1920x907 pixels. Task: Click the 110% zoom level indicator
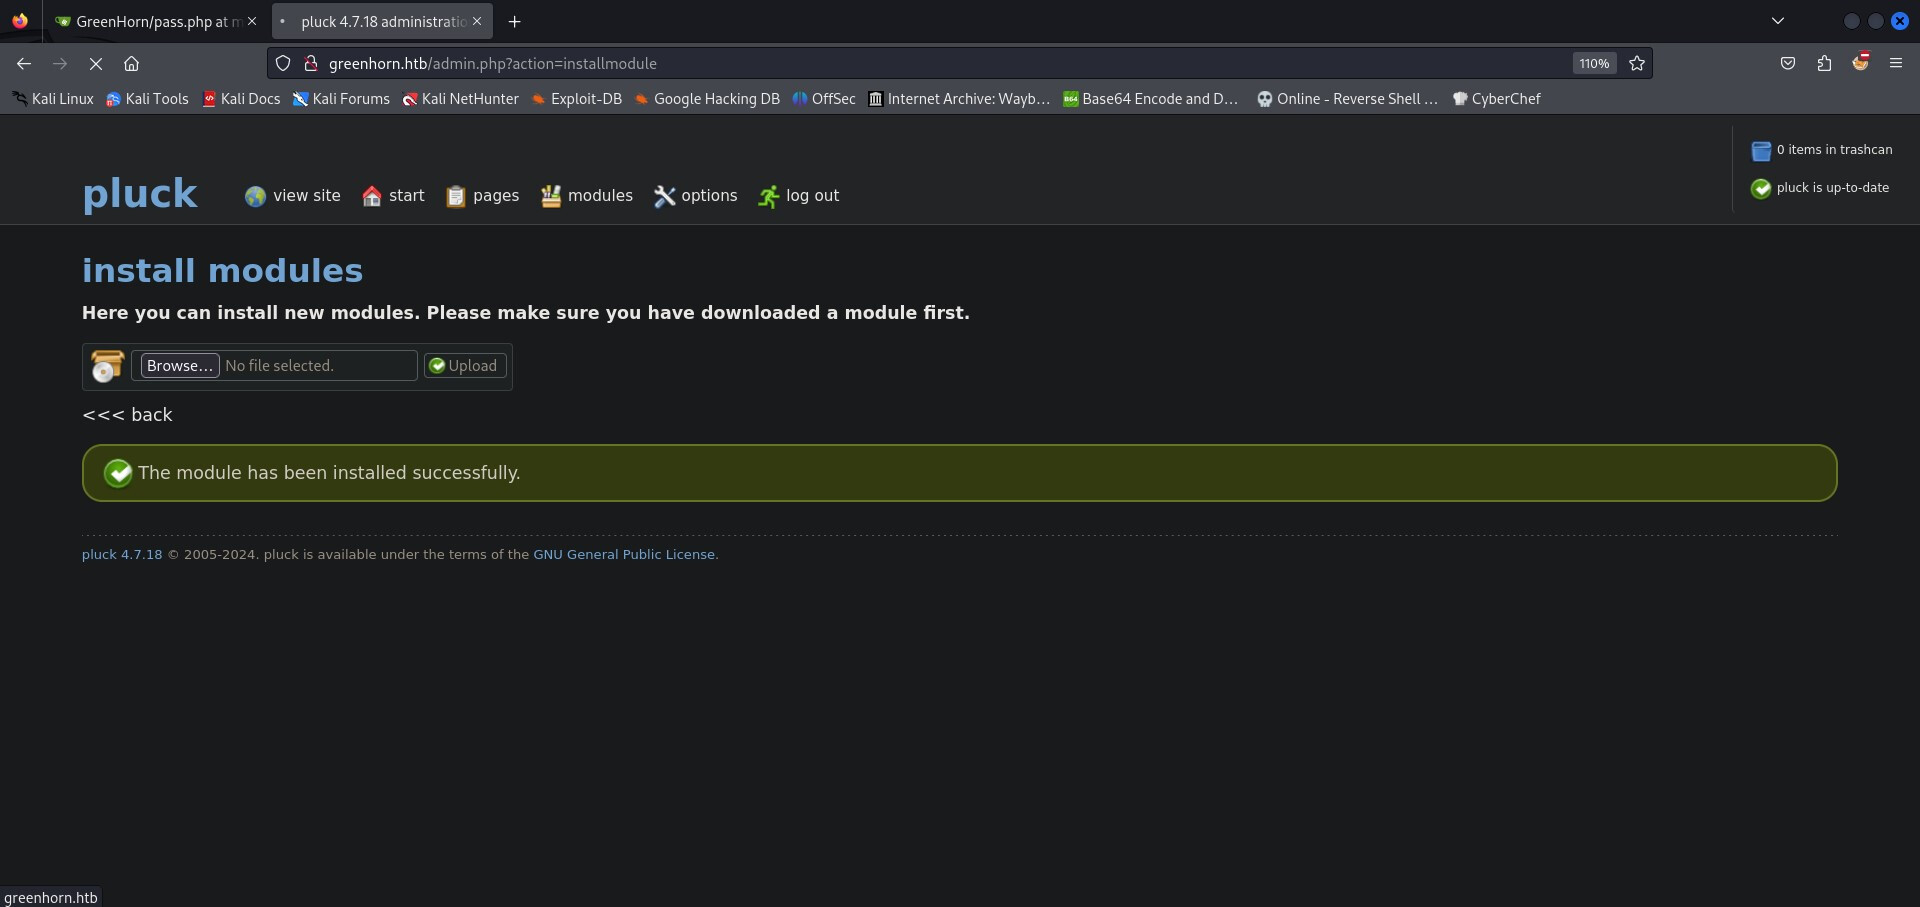pos(1594,63)
